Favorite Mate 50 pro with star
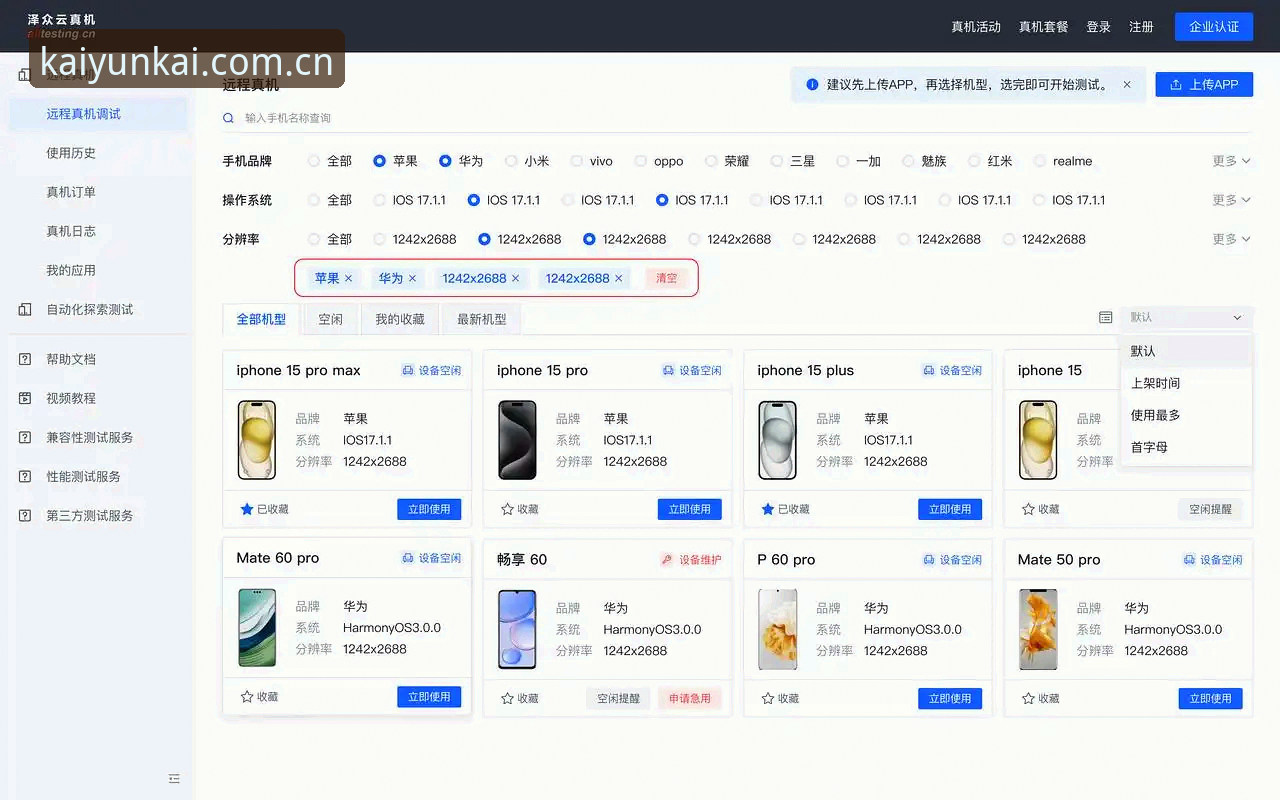 1028,698
